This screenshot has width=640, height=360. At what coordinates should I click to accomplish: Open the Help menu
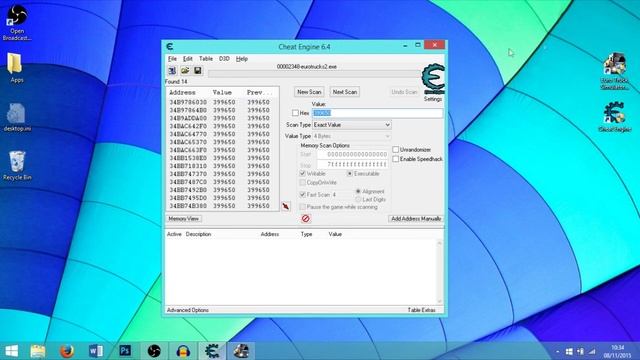242,59
